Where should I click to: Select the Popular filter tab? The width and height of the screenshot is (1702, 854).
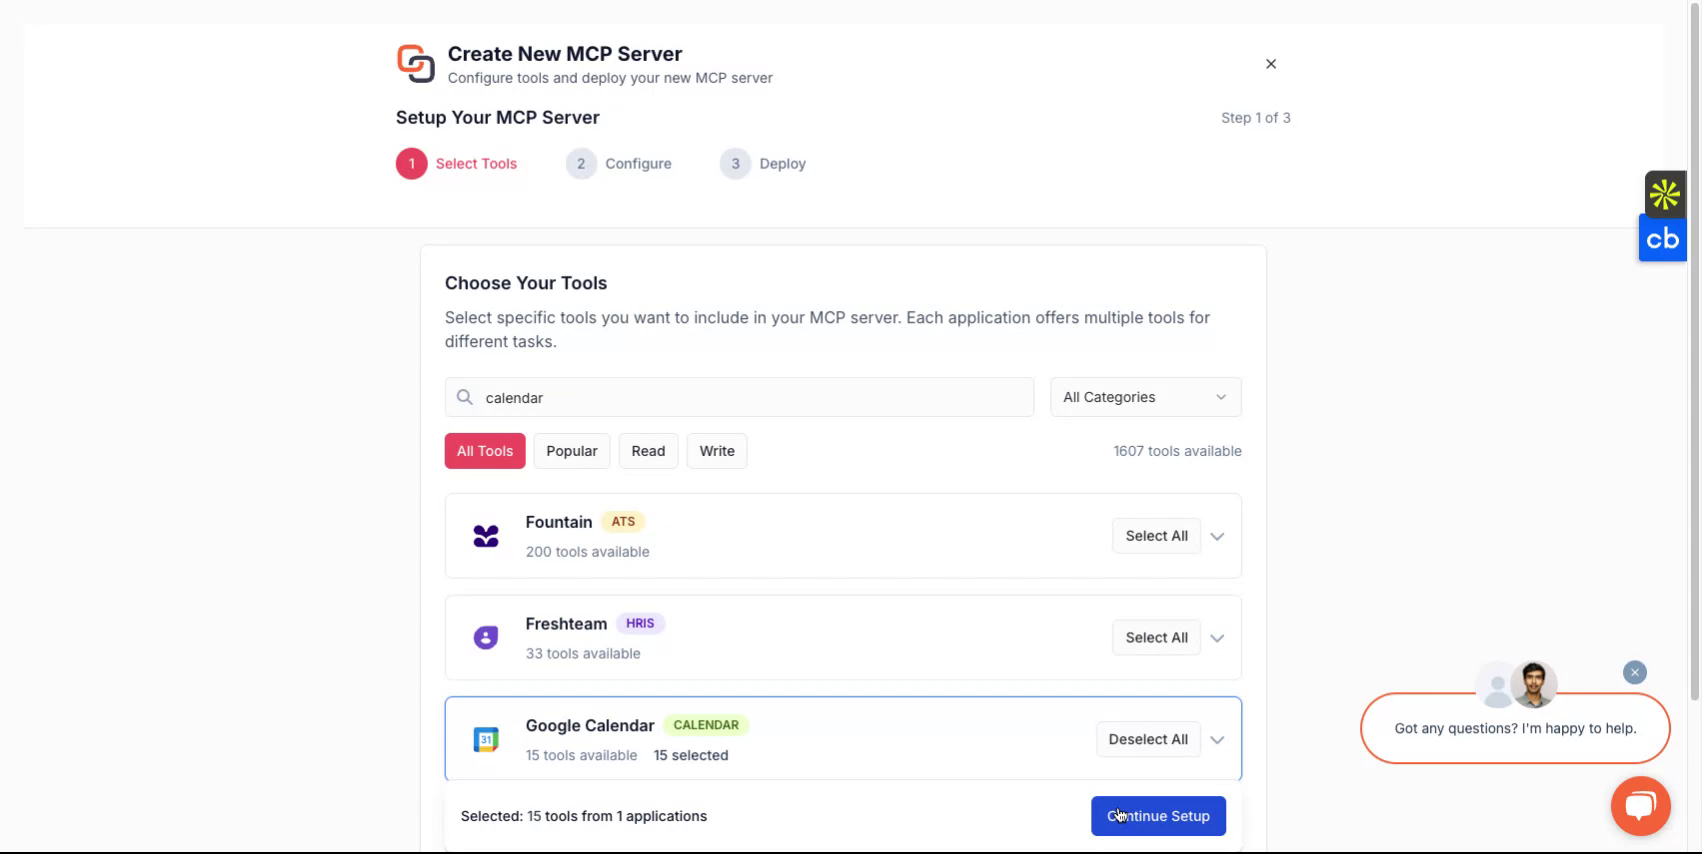tap(572, 451)
